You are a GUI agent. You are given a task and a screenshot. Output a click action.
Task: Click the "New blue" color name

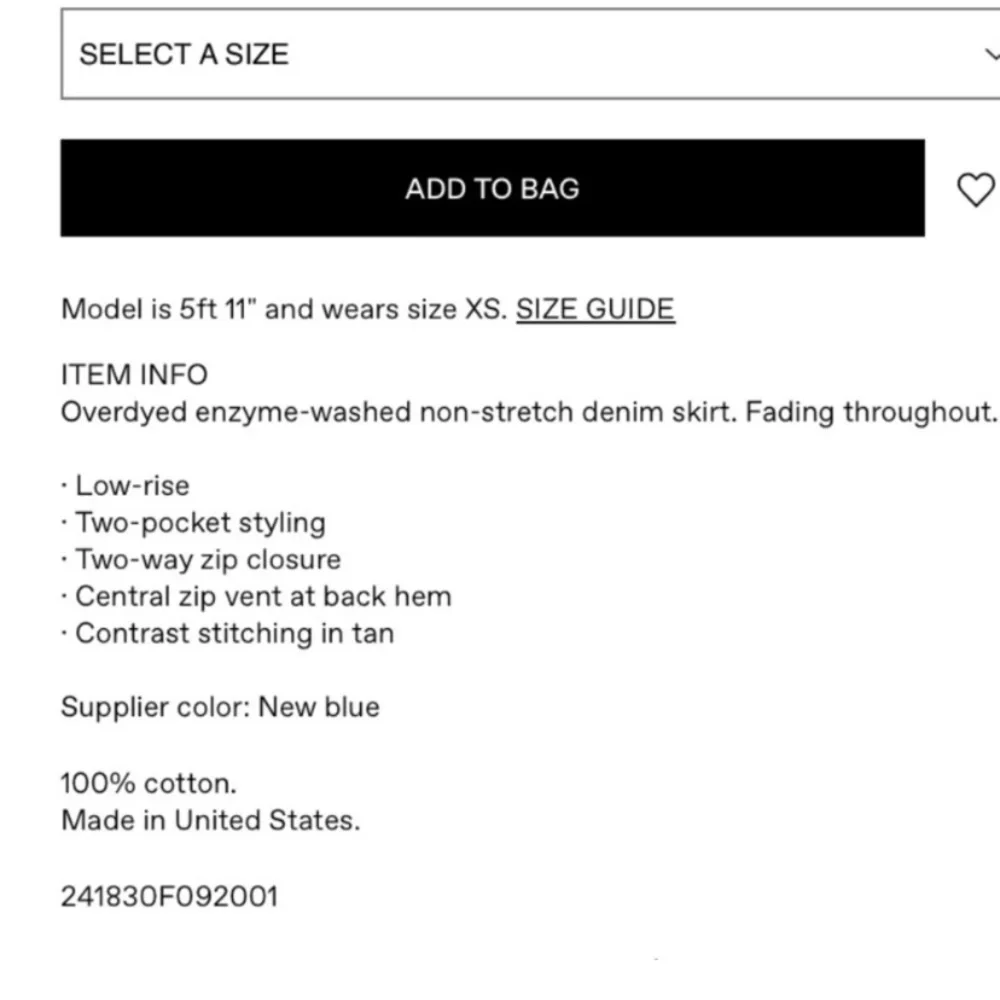coord(319,708)
